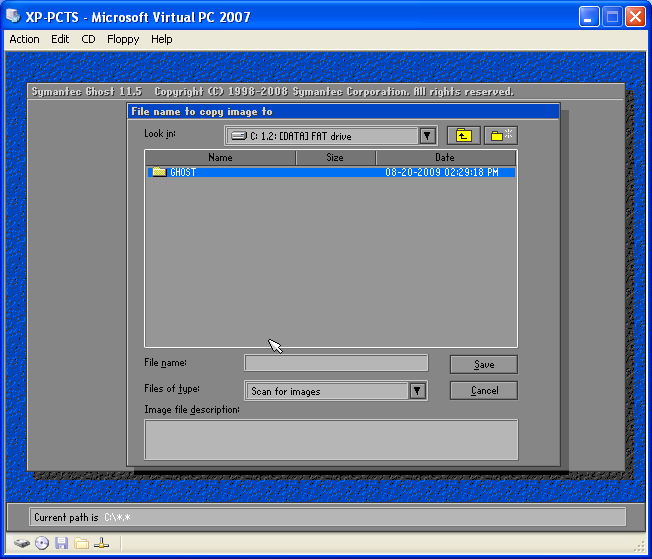Sort by the Name column header
The image size is (652, 559).
coord(220,158)
